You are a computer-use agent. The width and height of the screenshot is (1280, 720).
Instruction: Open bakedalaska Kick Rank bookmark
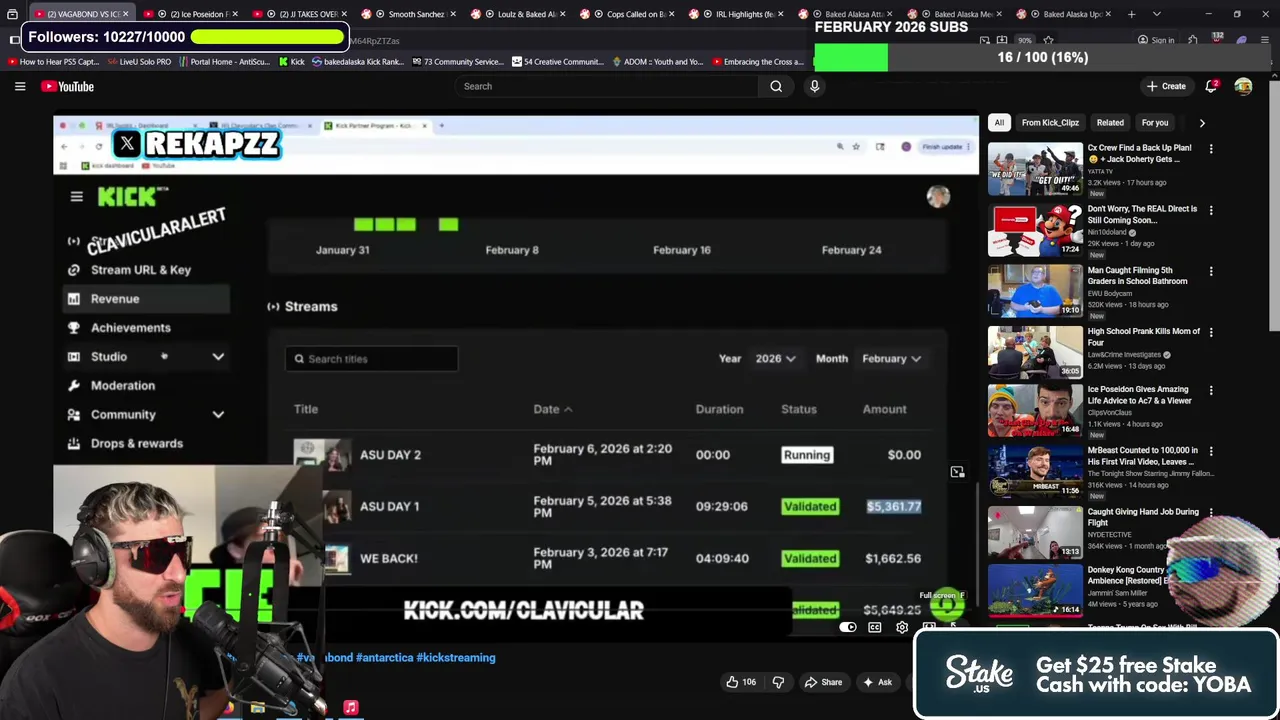[357, 62]
